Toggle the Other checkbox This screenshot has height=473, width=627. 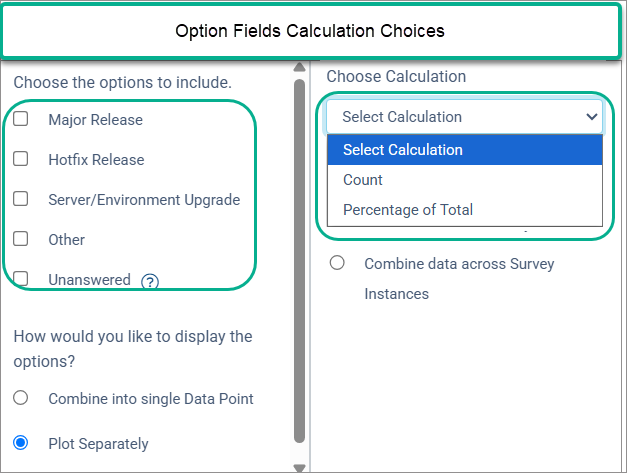tap(21, 239)
